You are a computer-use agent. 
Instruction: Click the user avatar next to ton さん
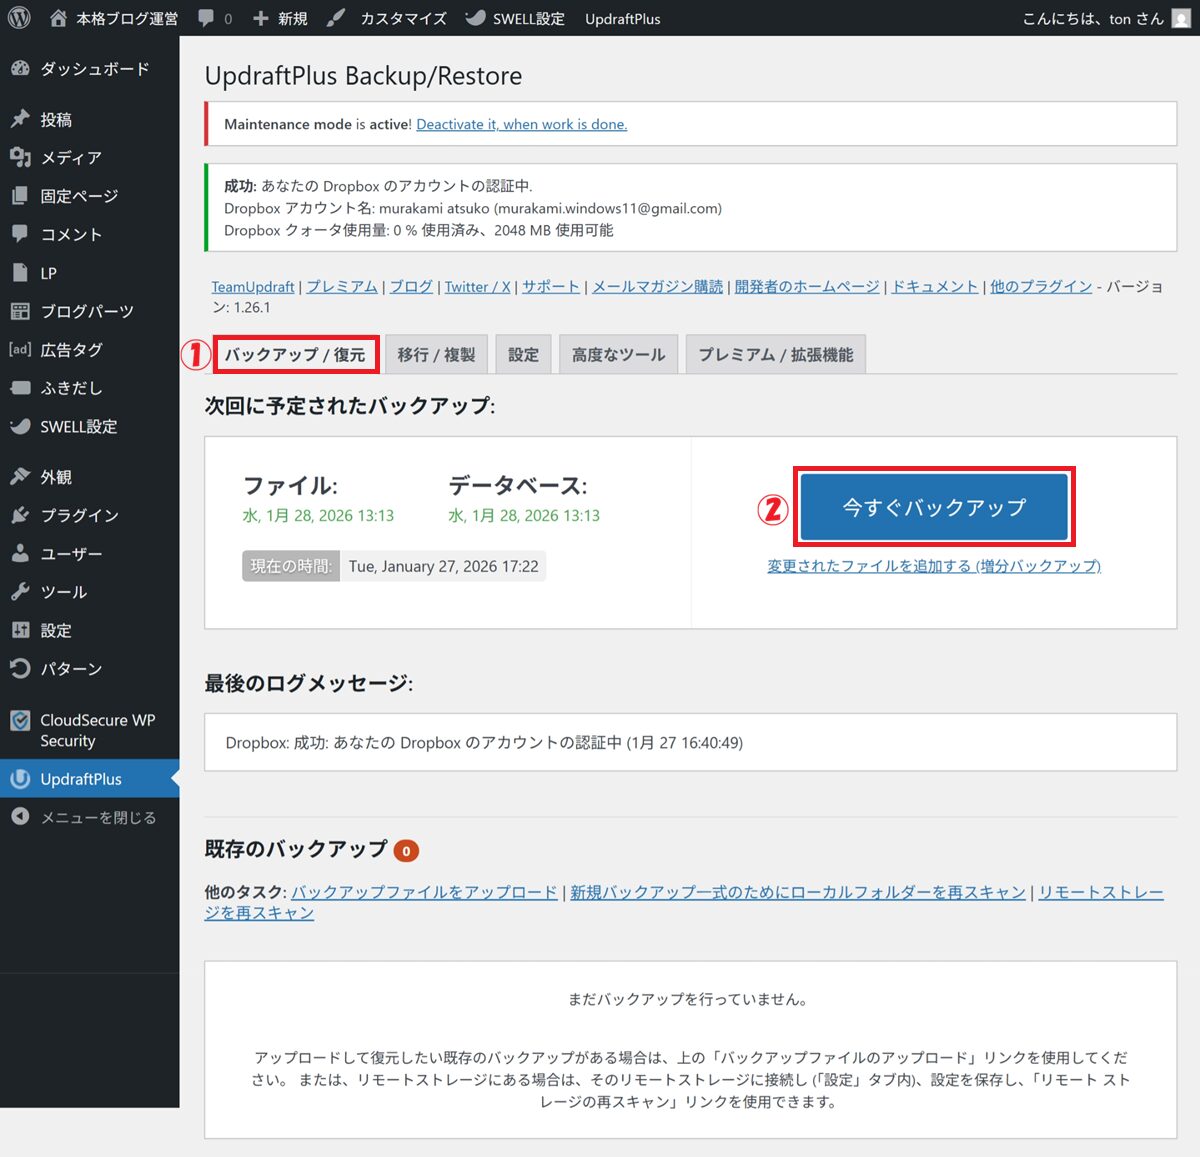coord(1180,19)
